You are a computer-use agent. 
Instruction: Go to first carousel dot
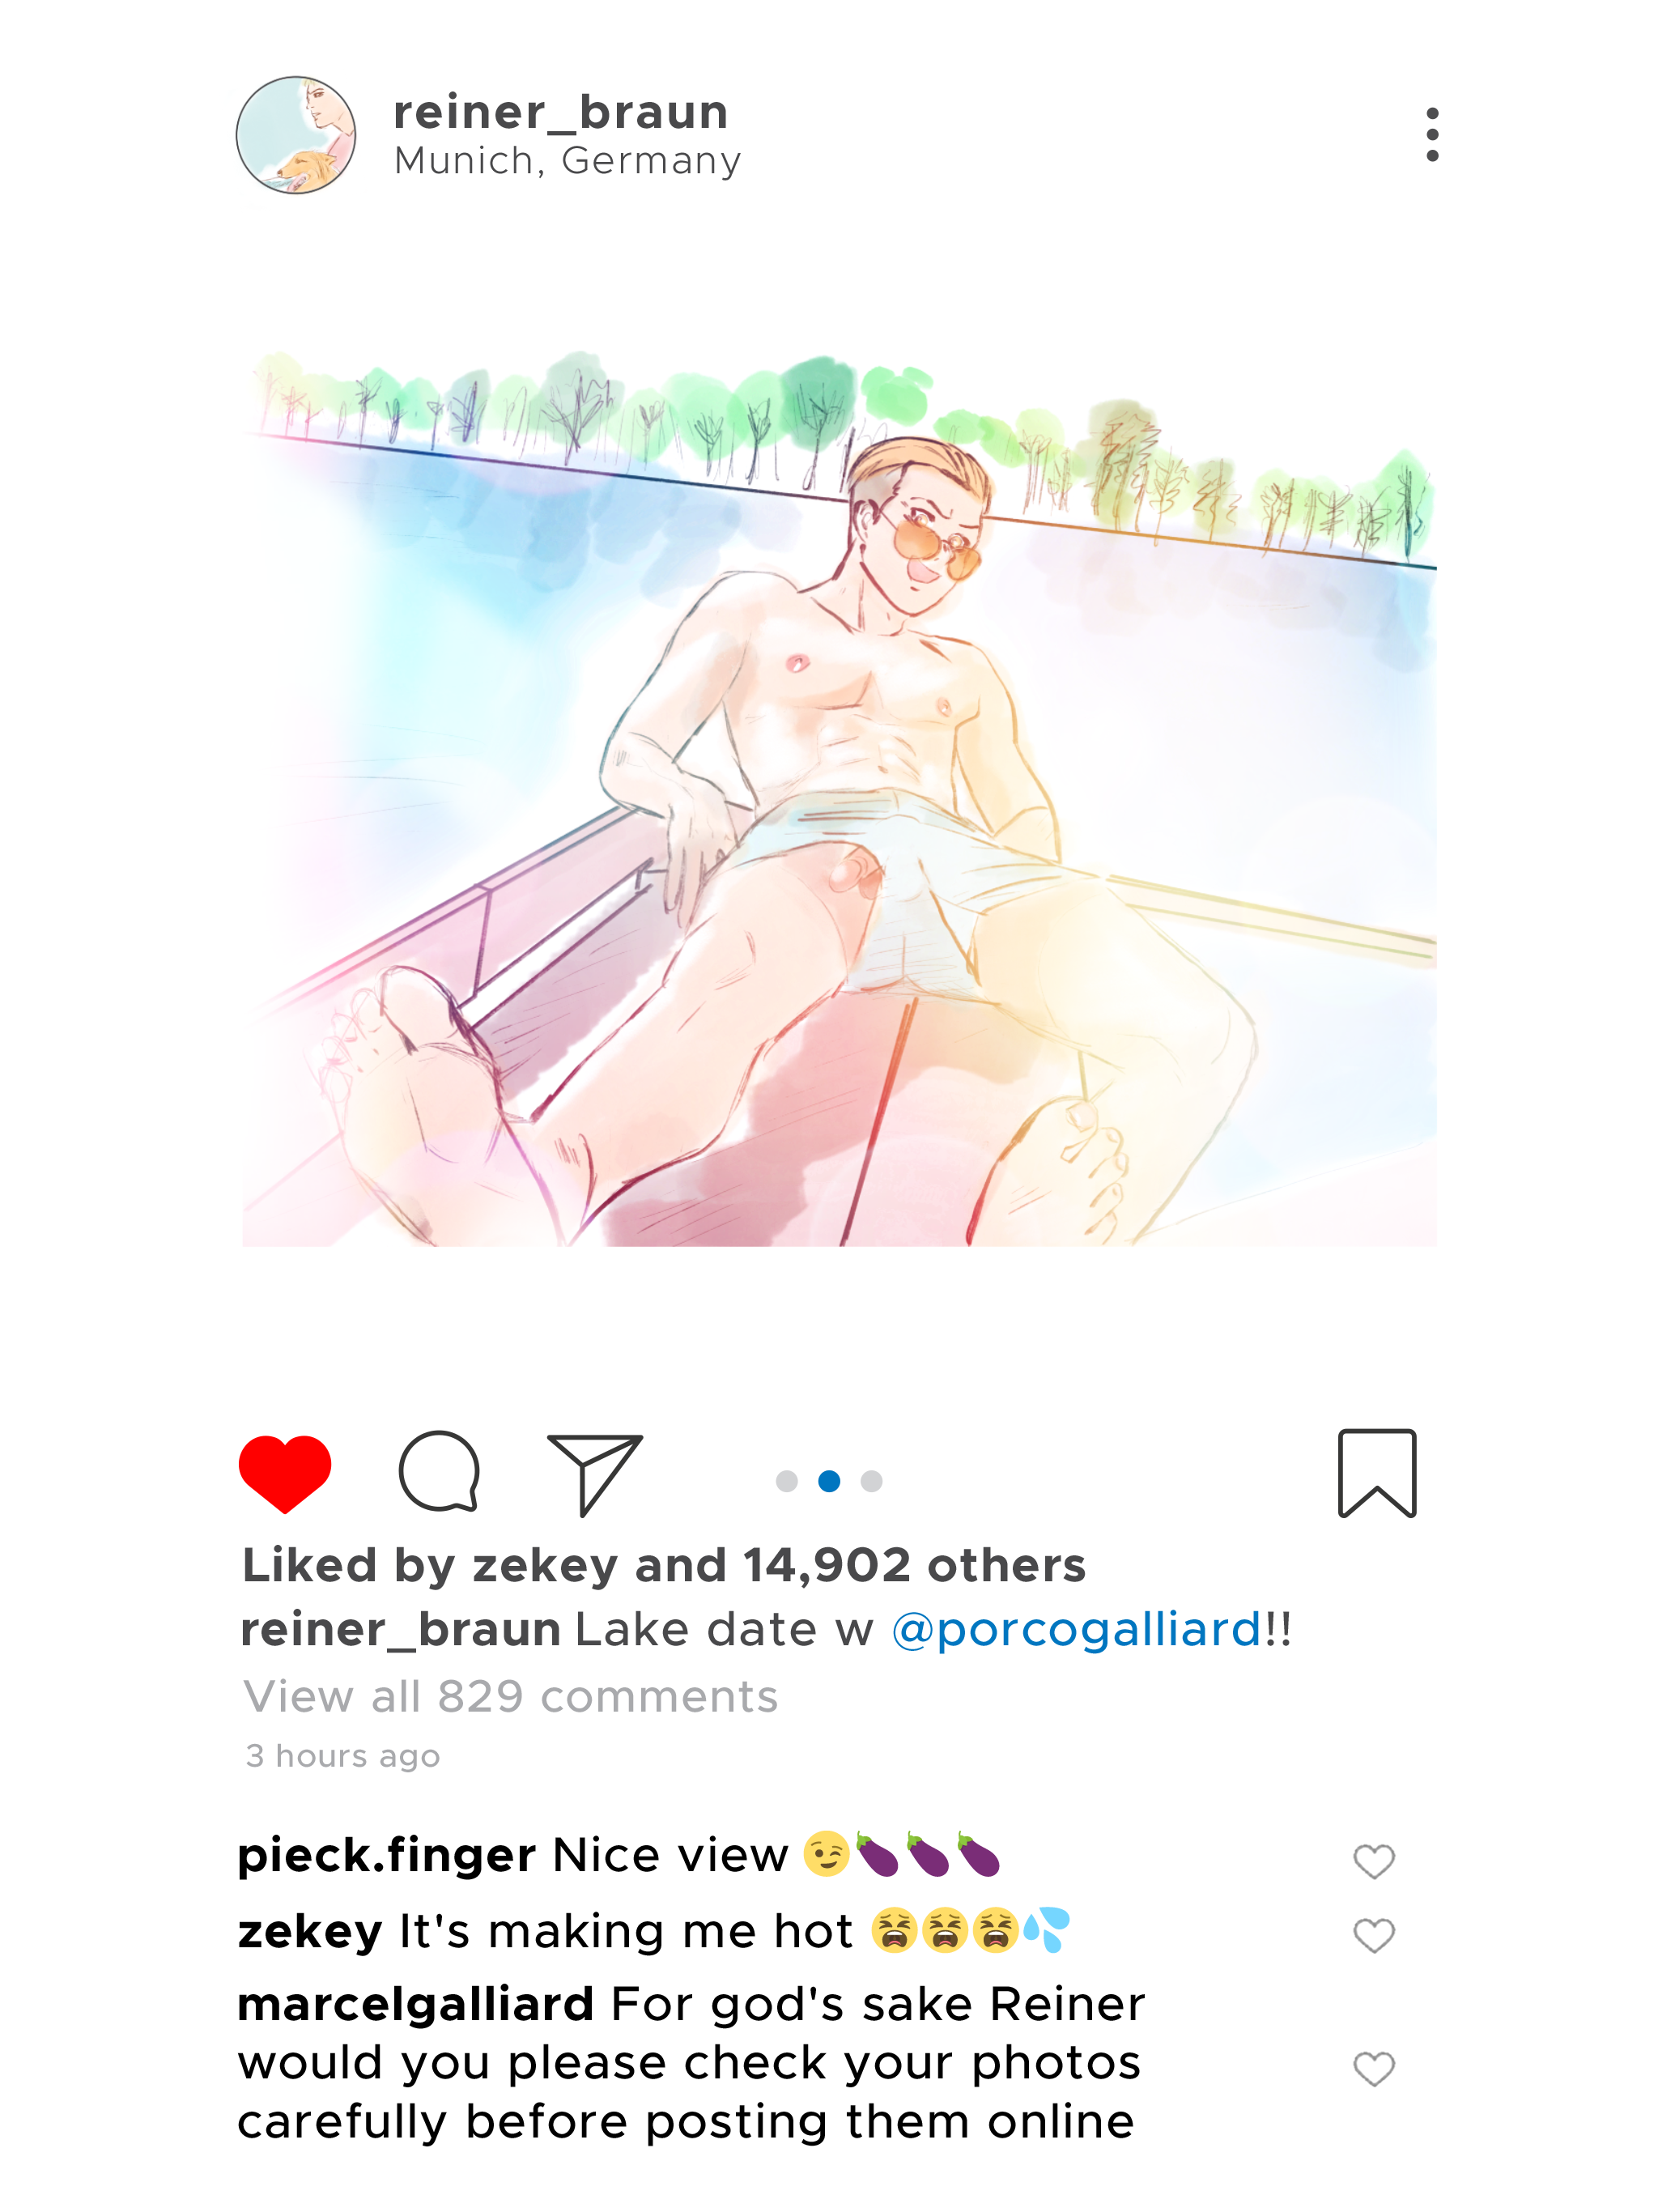click(x=787, y=1481)
